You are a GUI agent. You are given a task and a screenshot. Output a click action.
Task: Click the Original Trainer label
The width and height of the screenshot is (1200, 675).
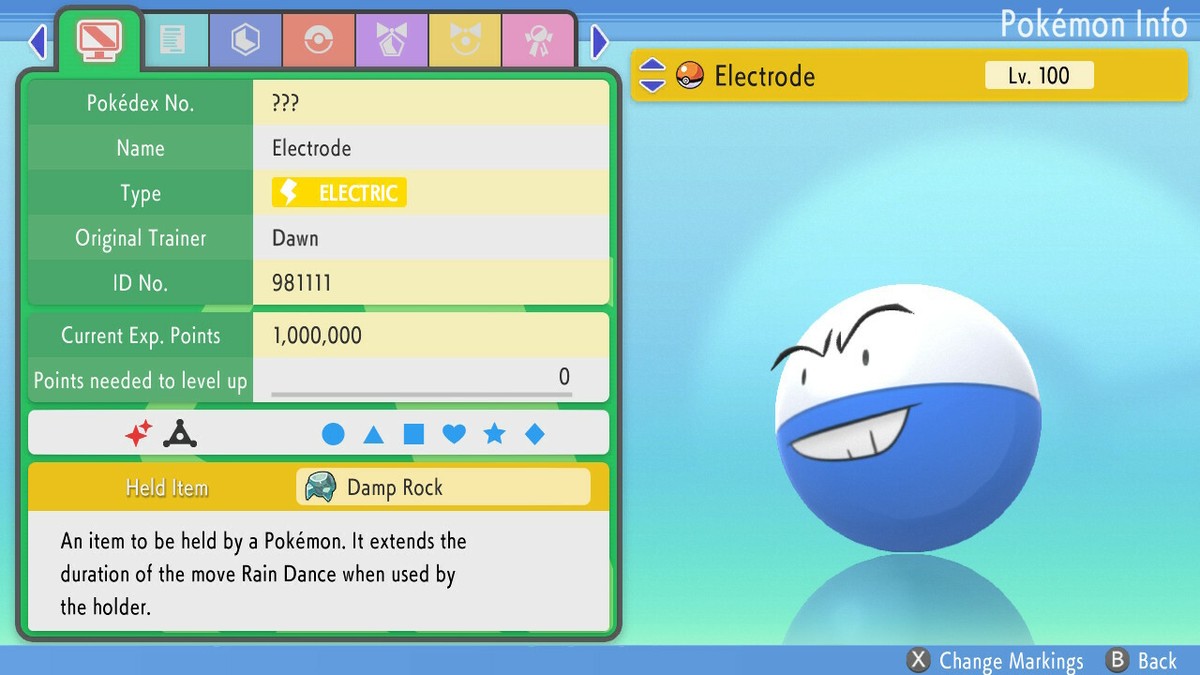[141, 238]
